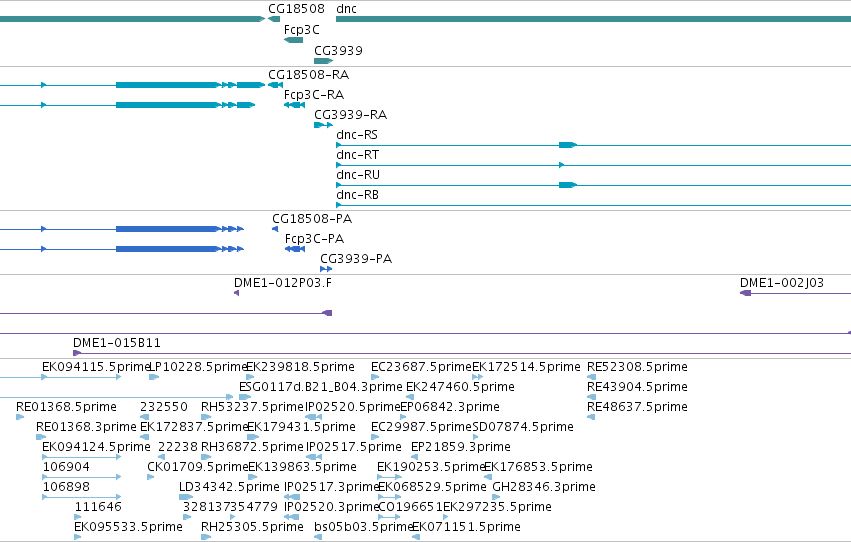The height and width of the screenshot is (542, 851).
Task: Click the RH25305.5prime EST label
Action: tap(252, 528)
